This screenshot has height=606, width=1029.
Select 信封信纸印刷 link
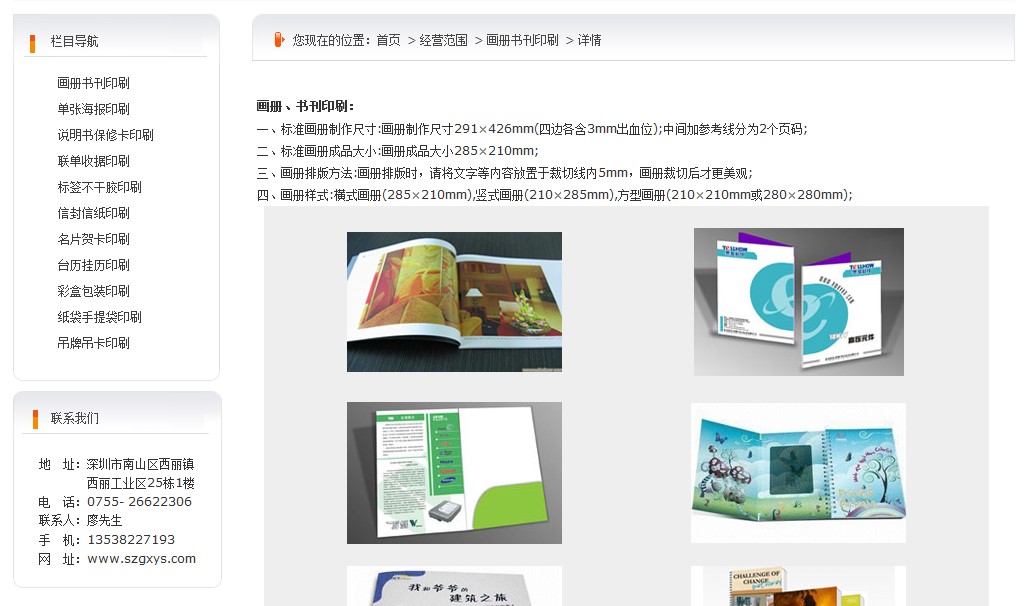(93, 213)
